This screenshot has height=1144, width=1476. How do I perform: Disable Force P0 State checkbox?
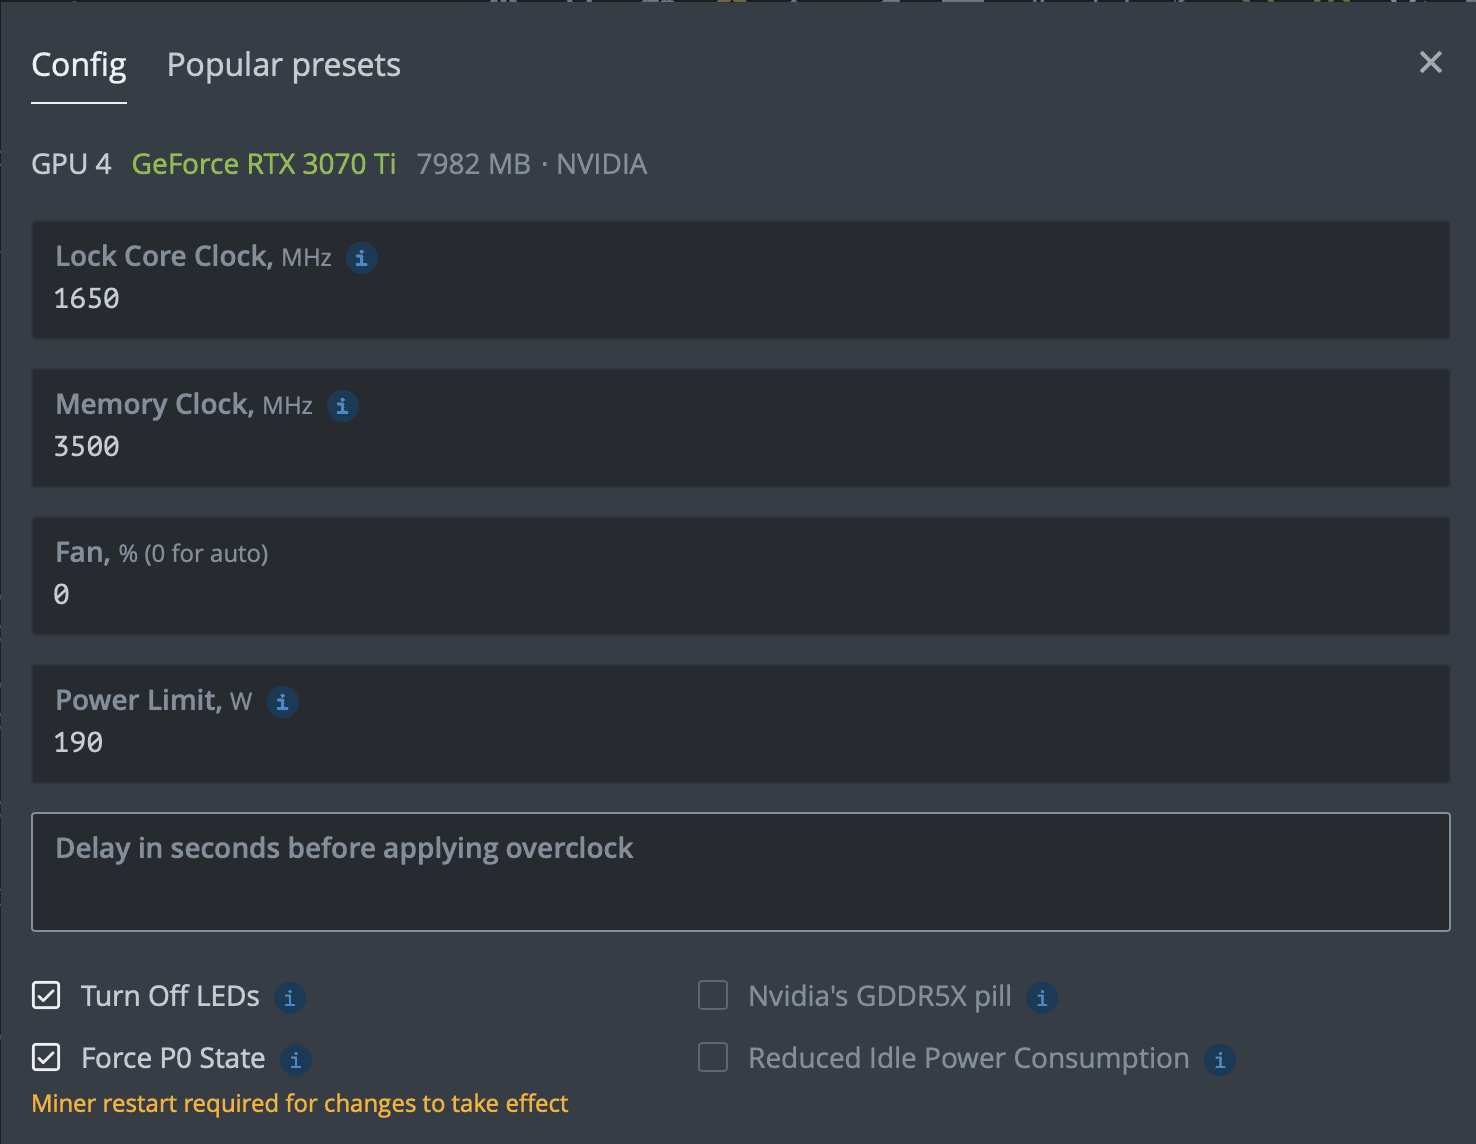tap(46, 1057)
